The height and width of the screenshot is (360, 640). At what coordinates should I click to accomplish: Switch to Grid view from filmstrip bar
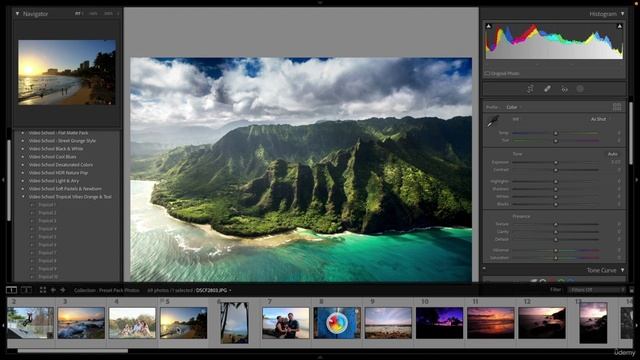43,290
